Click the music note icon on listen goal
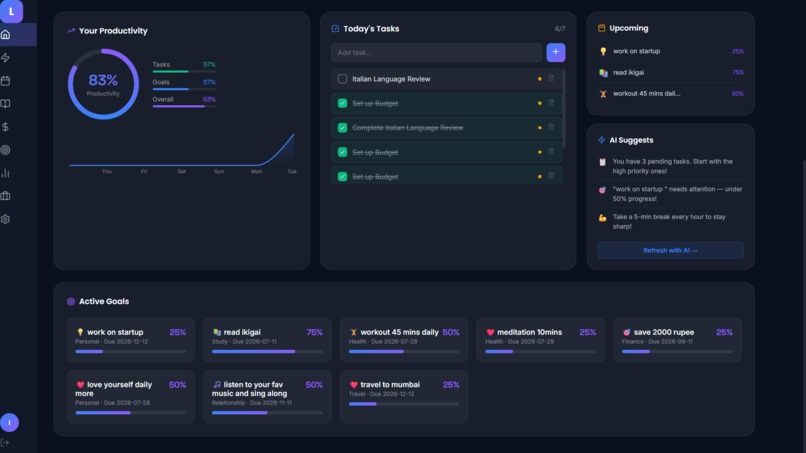The width and height of the screenshot is (806, 453). [217, 385]
